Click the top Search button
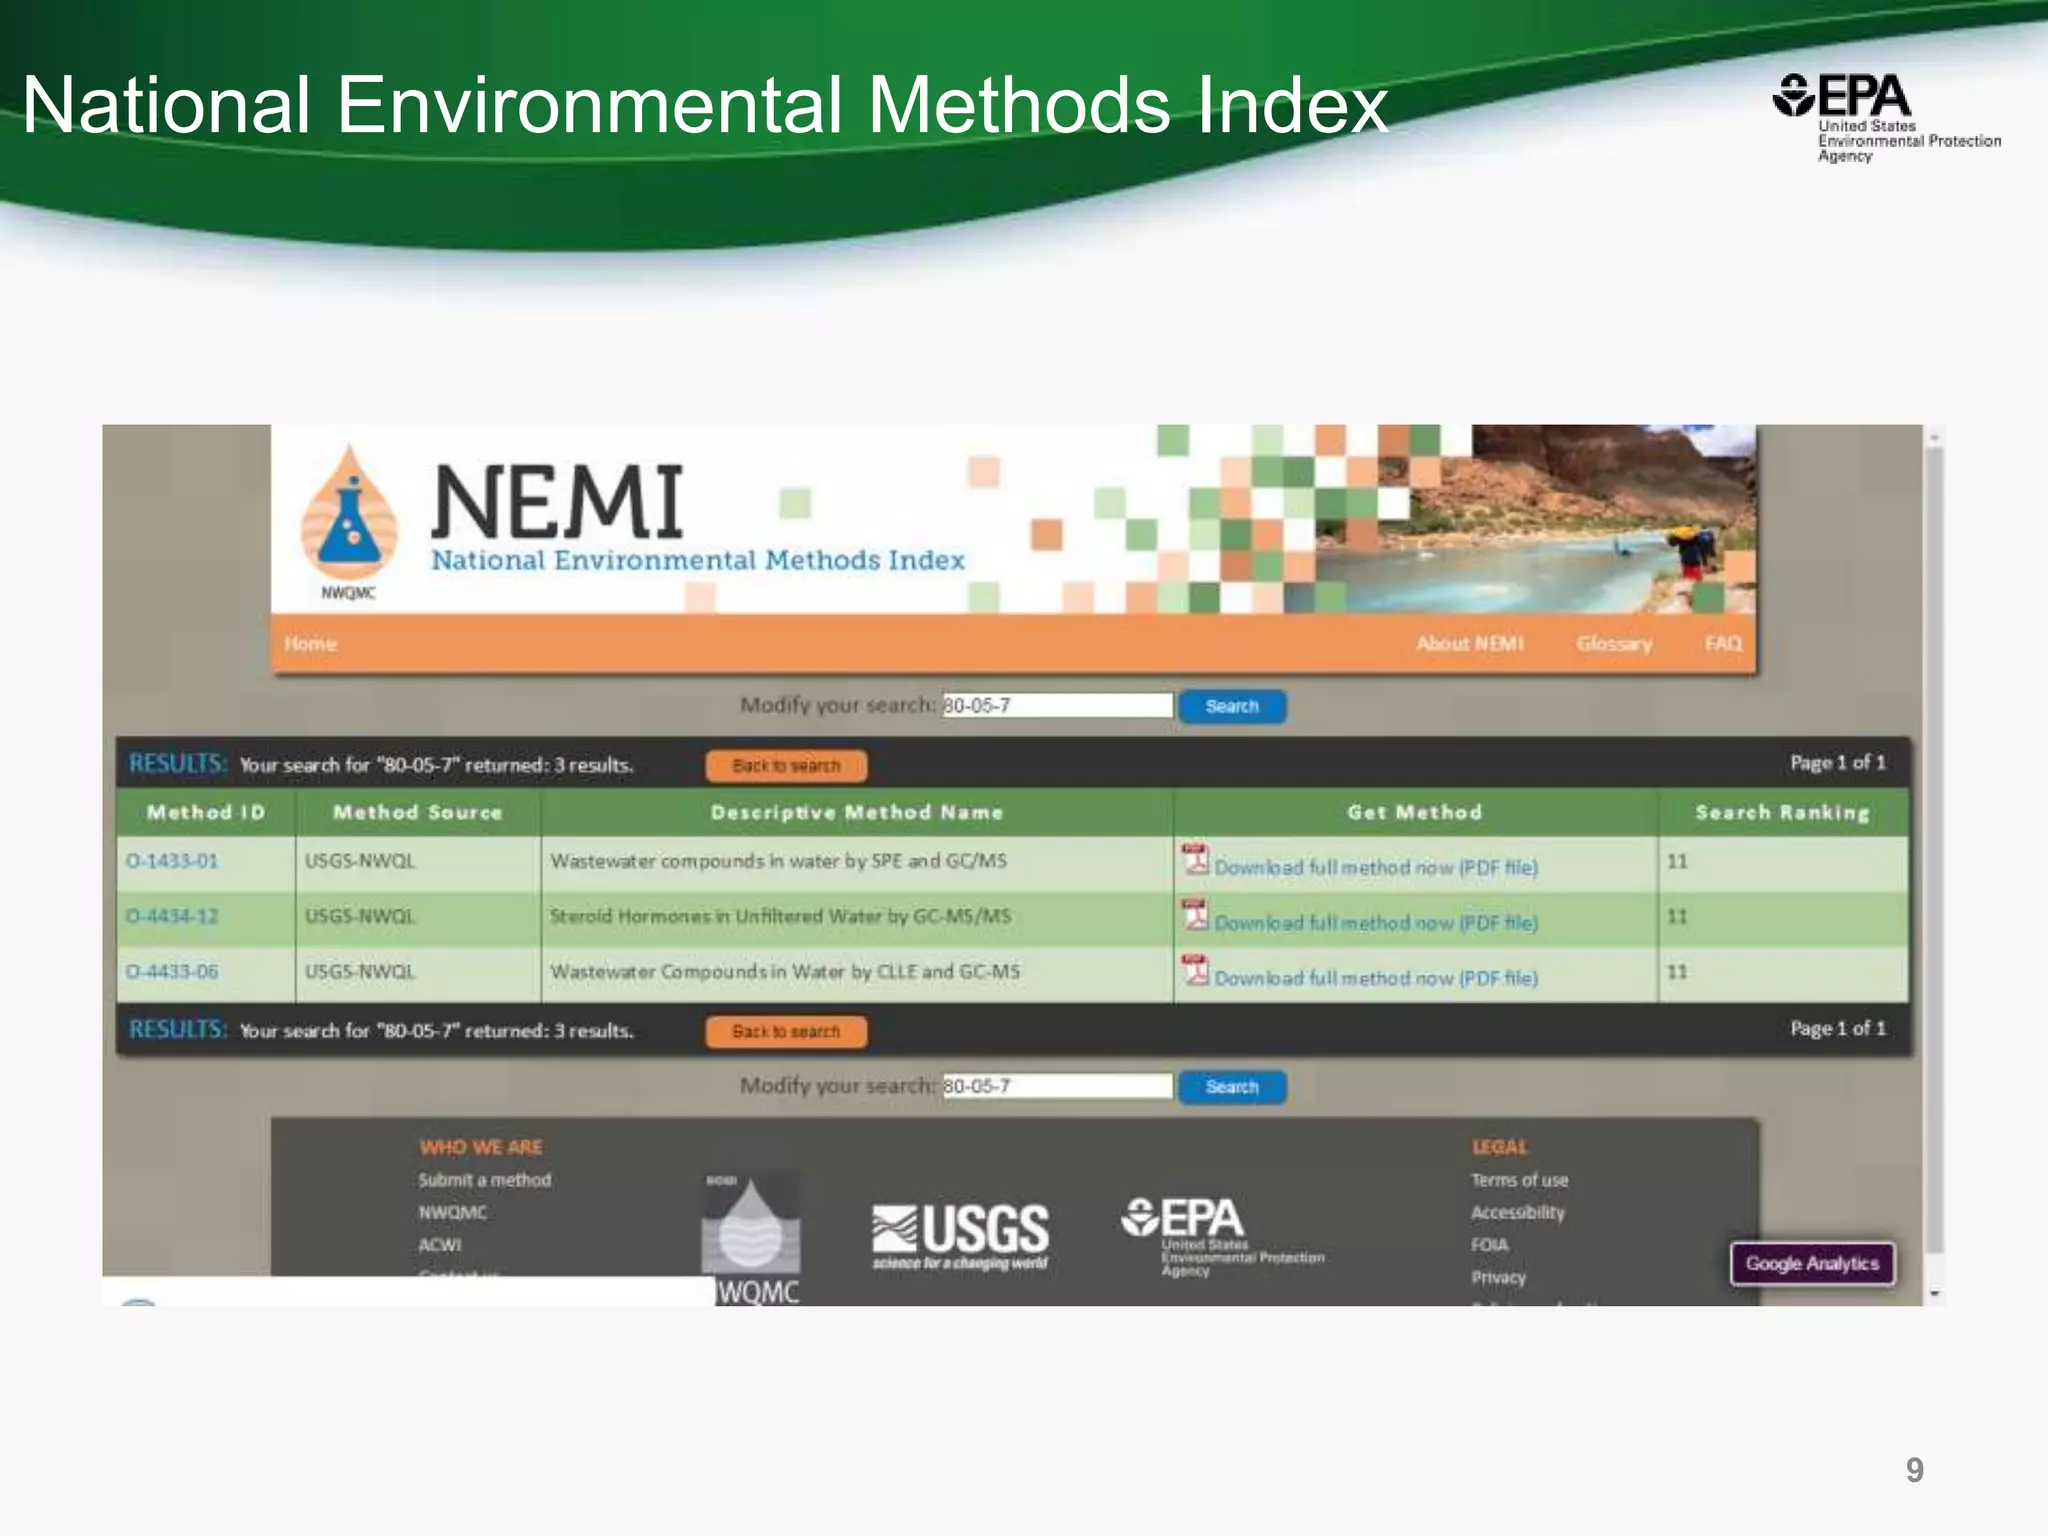2048x1536 pixels. pos(1232,706)
